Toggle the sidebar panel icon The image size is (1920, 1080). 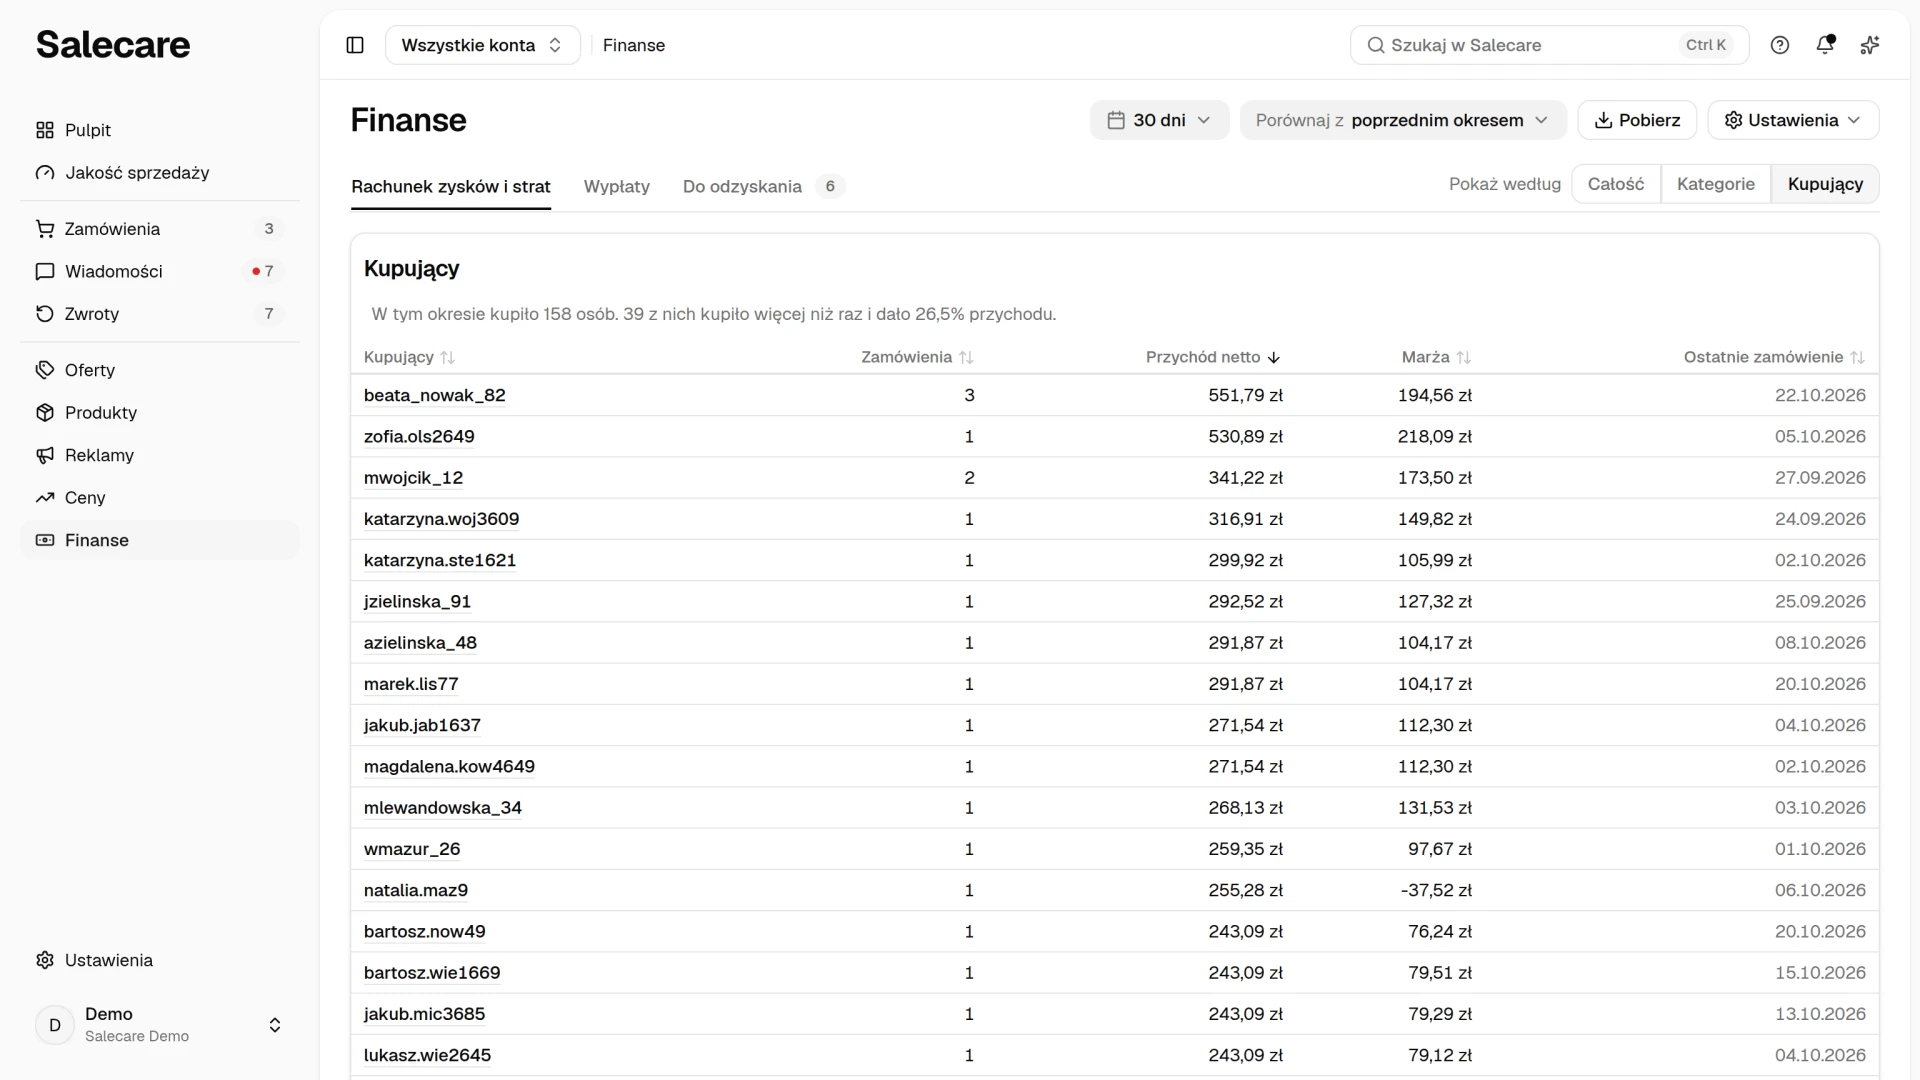[355, 45]
